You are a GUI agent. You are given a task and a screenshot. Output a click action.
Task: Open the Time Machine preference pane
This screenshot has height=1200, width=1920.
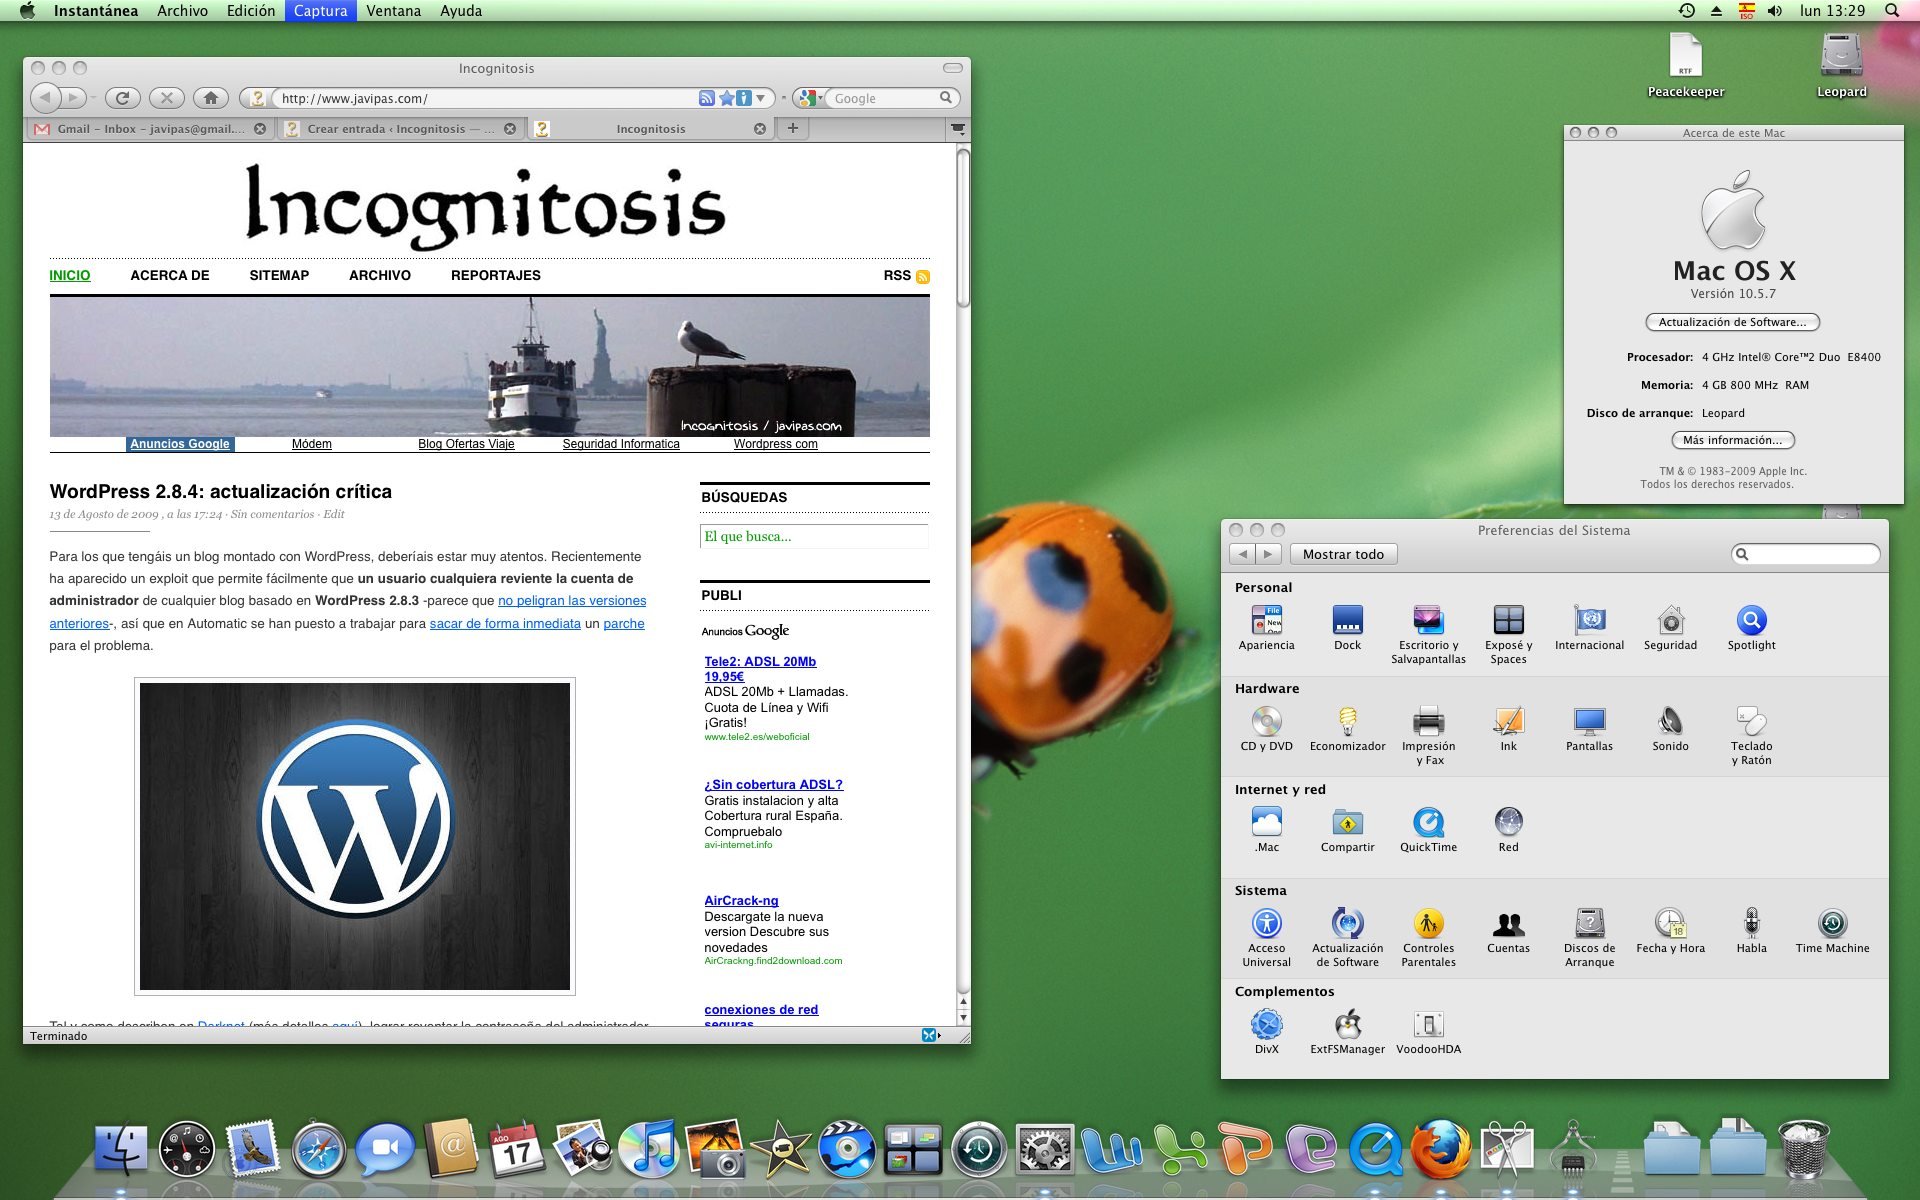(x=1831, y=923)
